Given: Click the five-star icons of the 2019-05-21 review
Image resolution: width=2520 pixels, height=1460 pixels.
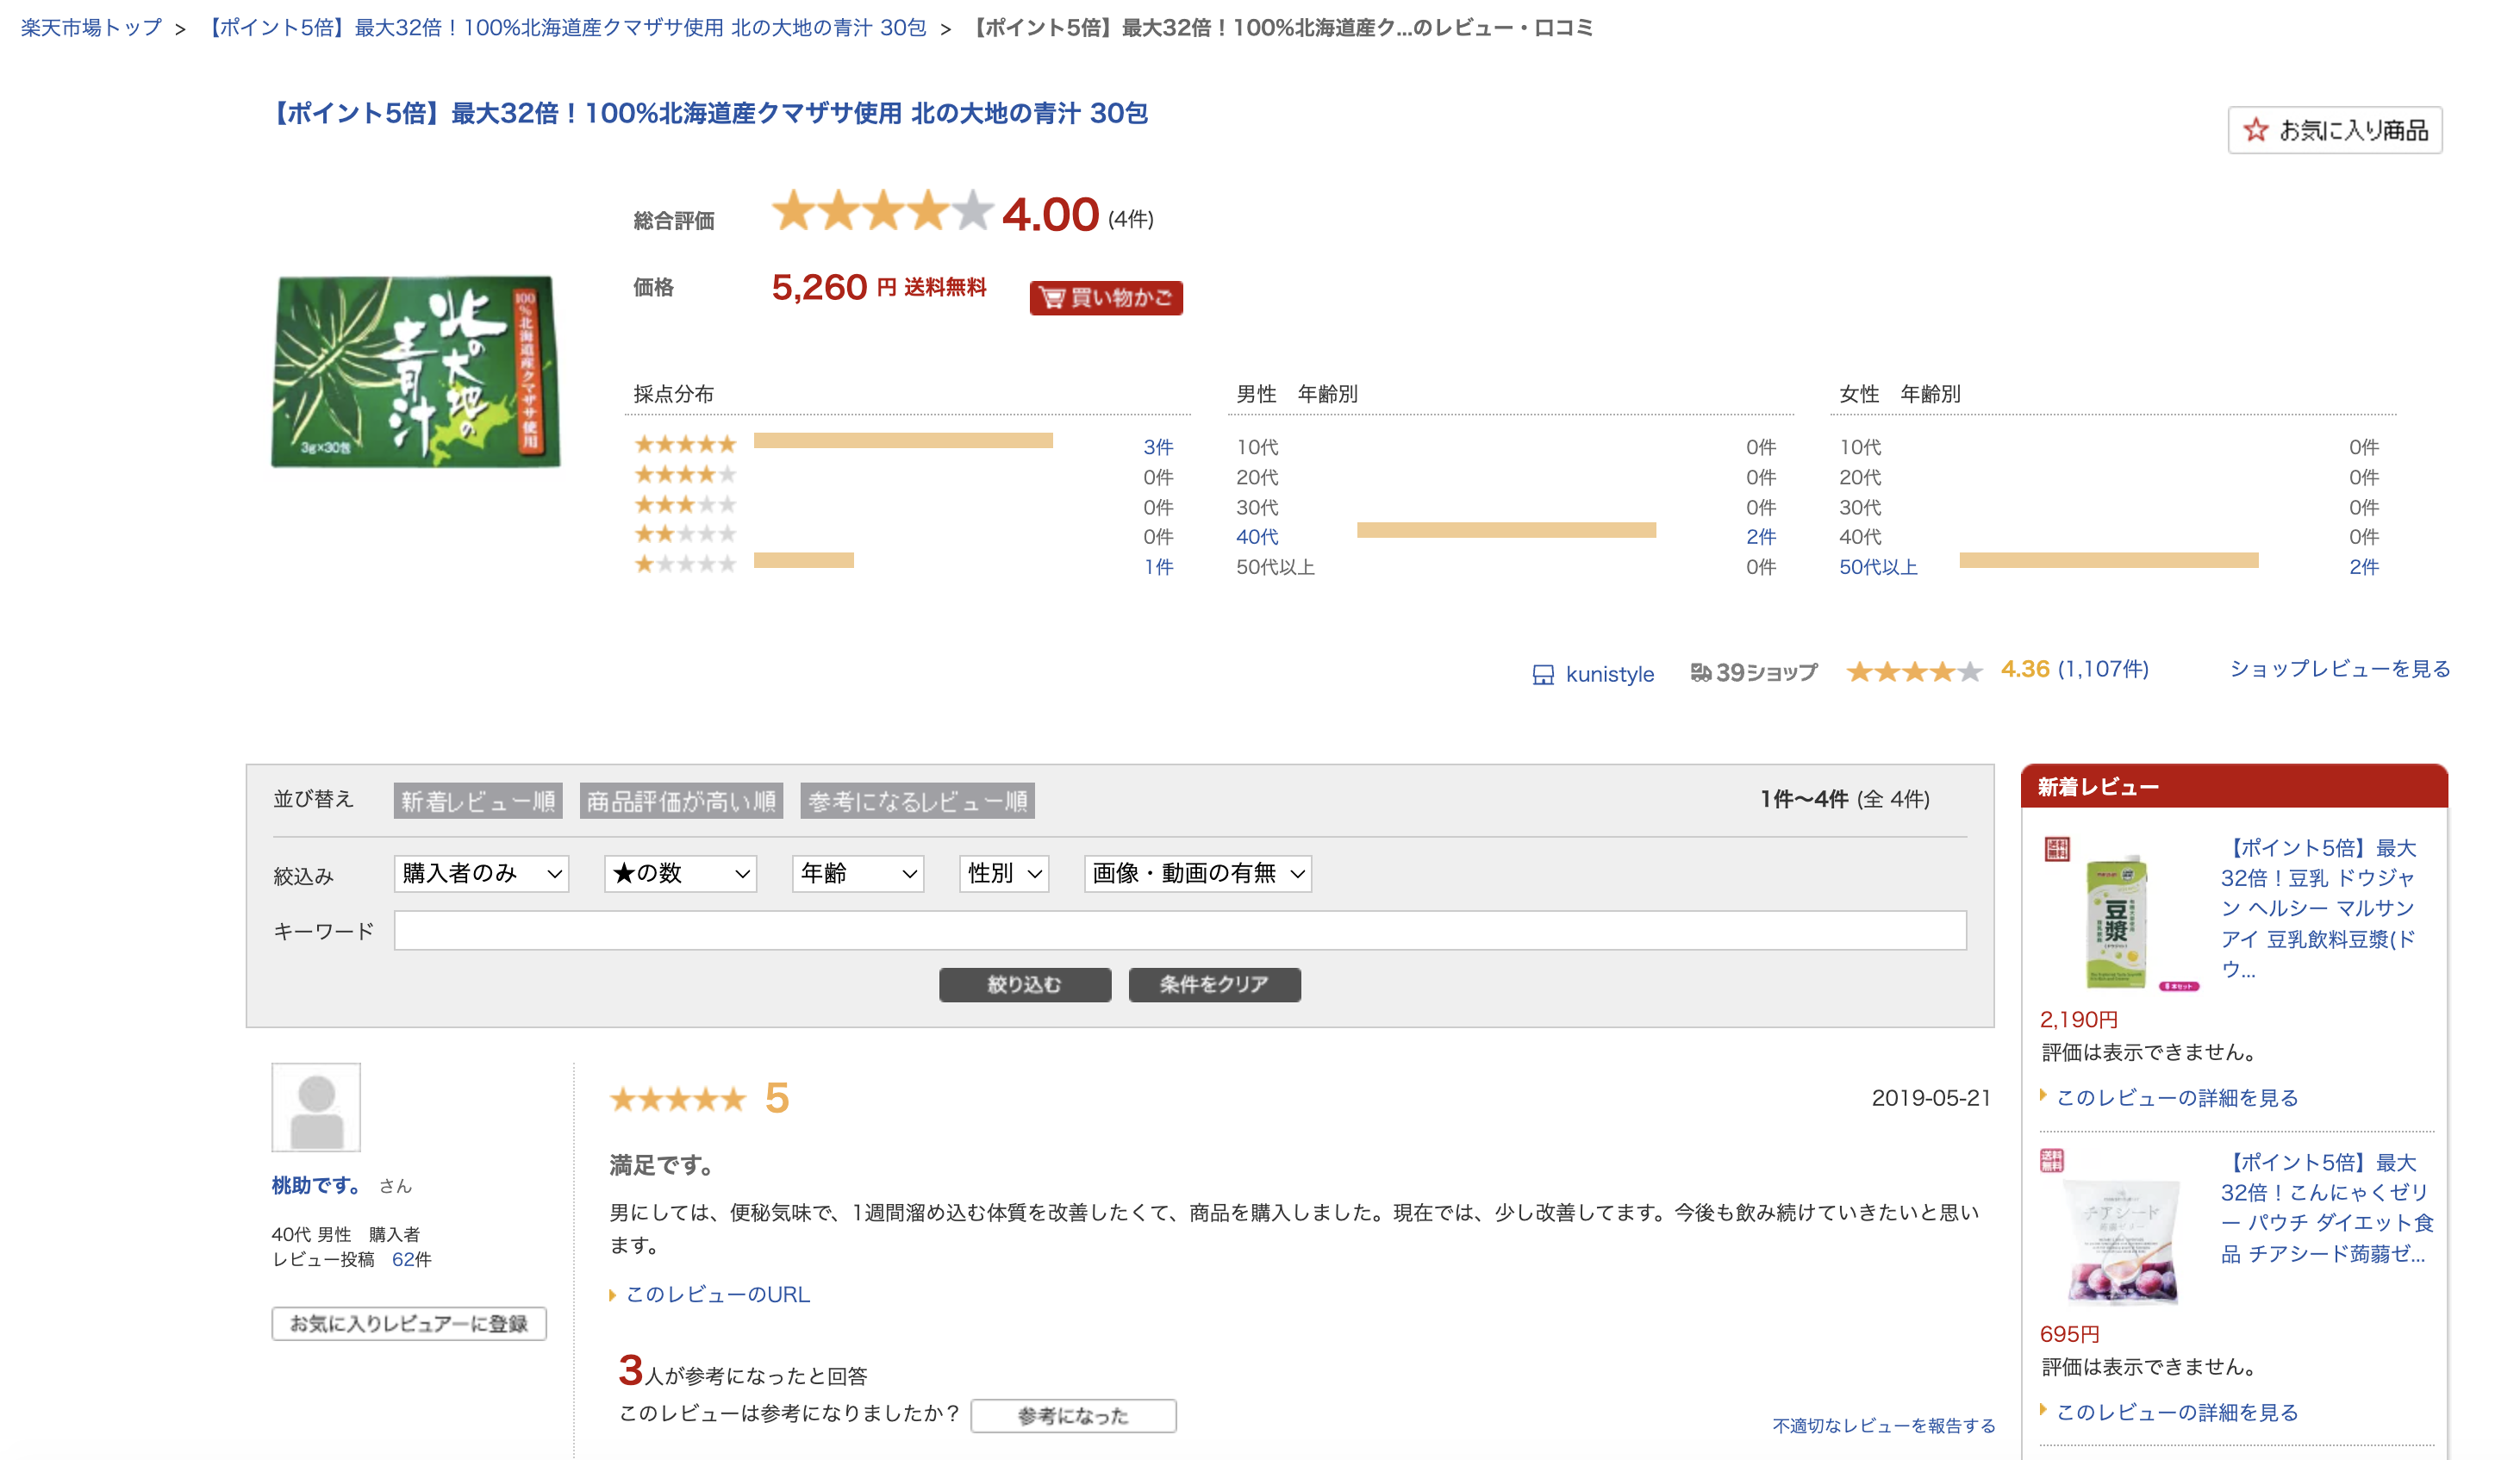Looking at the screenshot, I should click(678, 1099).
